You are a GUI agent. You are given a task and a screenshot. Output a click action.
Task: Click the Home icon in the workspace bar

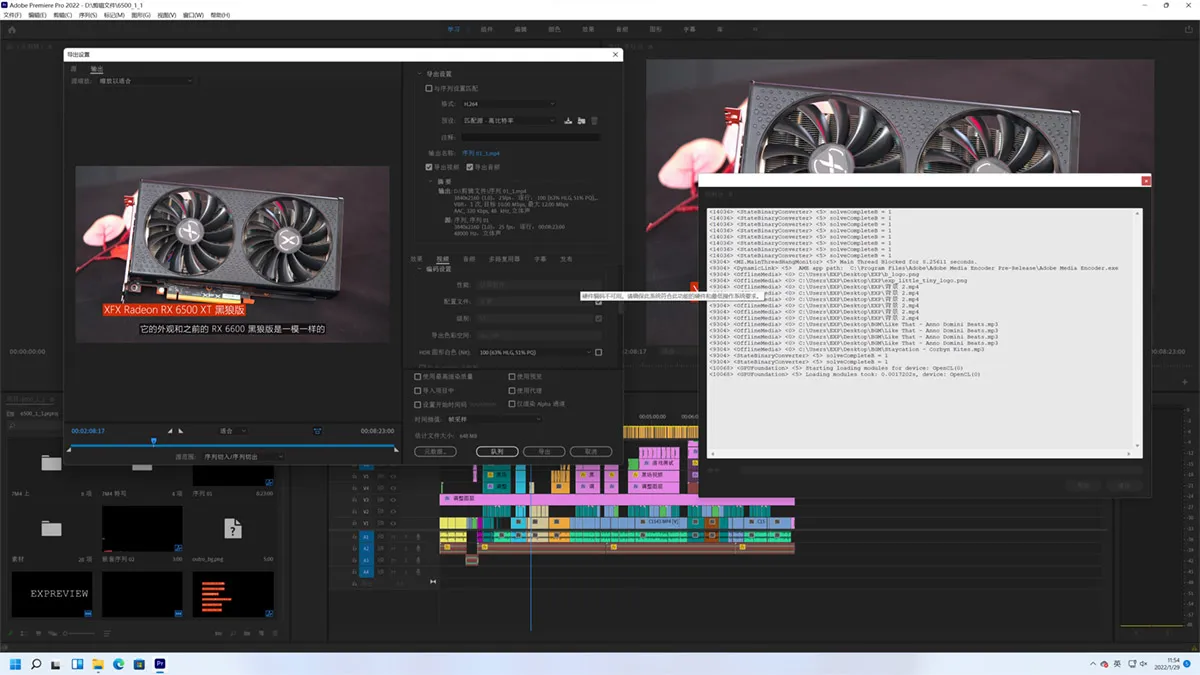click(12, 30)
